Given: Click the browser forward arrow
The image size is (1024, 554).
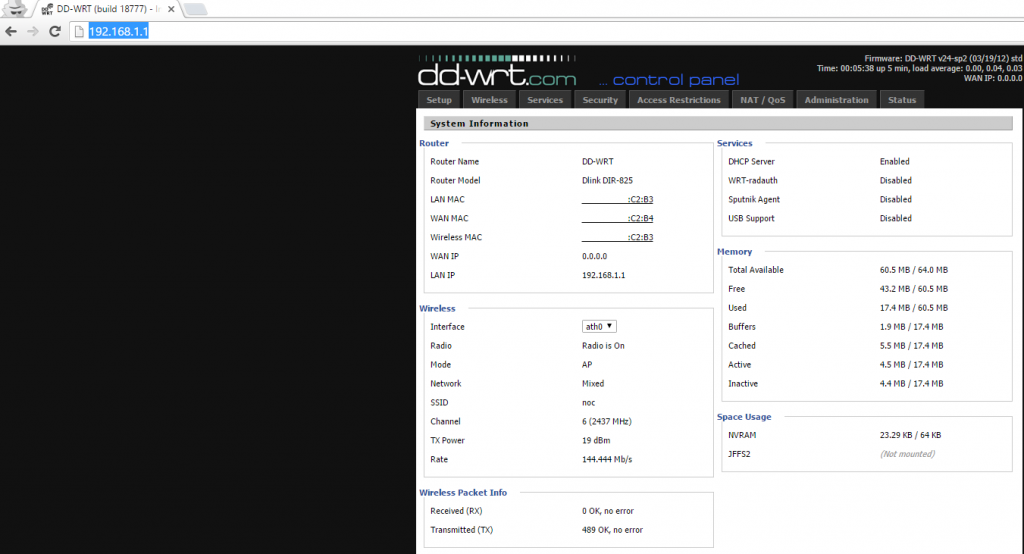Looking at the screenshot, I should coord(33,31).
